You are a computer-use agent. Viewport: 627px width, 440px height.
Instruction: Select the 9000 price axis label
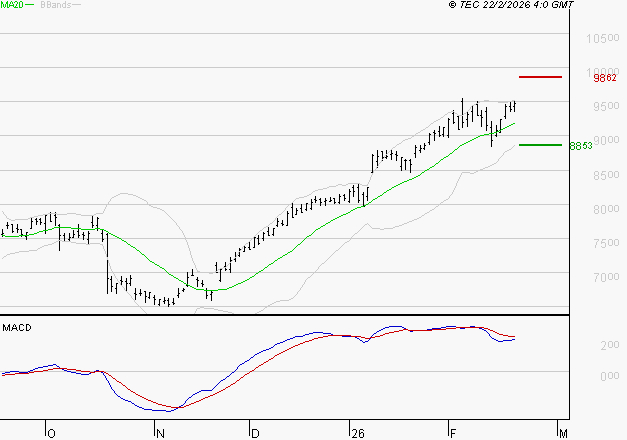[606, 140]
